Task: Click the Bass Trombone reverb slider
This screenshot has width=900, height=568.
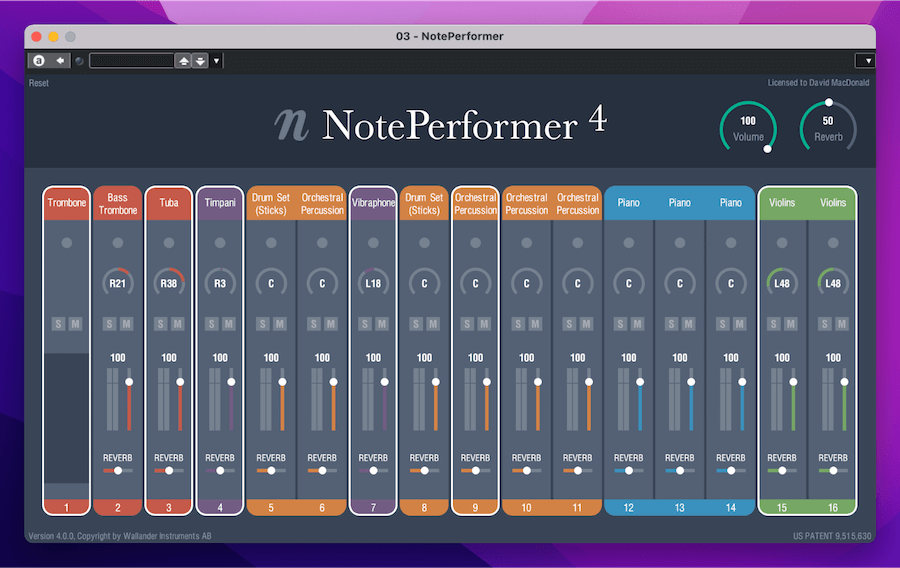Action: point(118,470)
